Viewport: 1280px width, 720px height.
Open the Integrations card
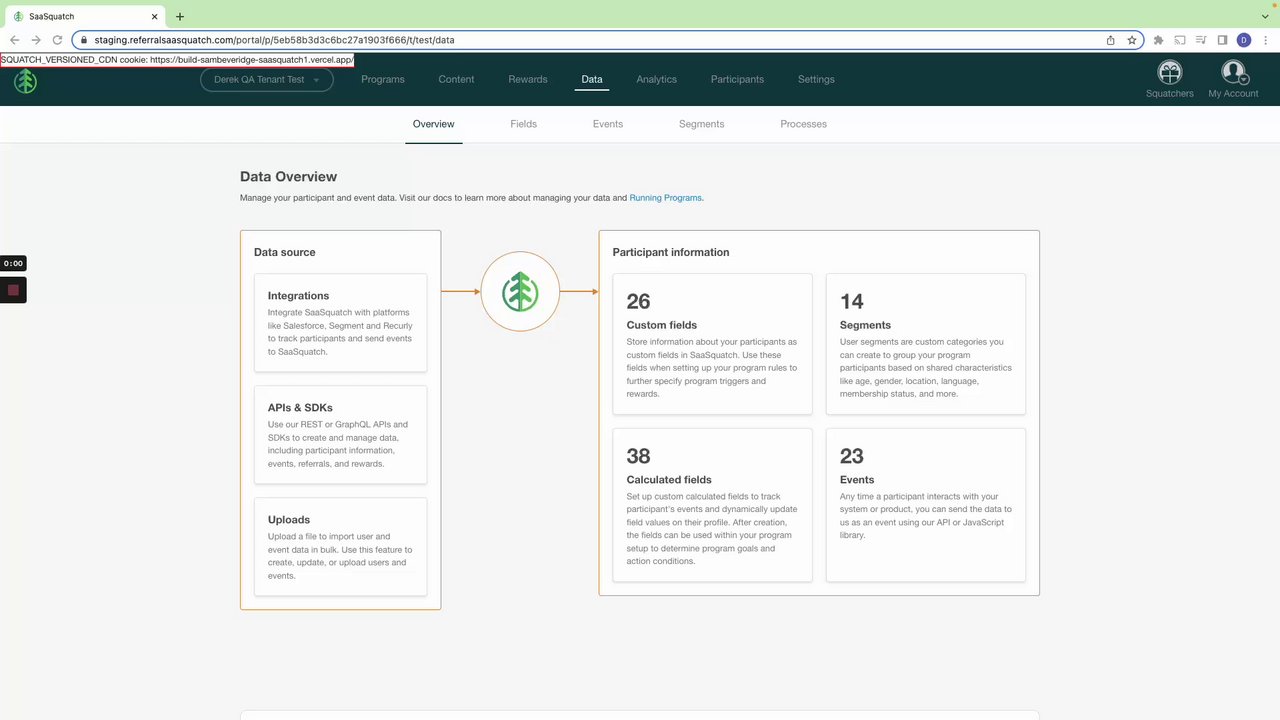(x=341, y=323)
